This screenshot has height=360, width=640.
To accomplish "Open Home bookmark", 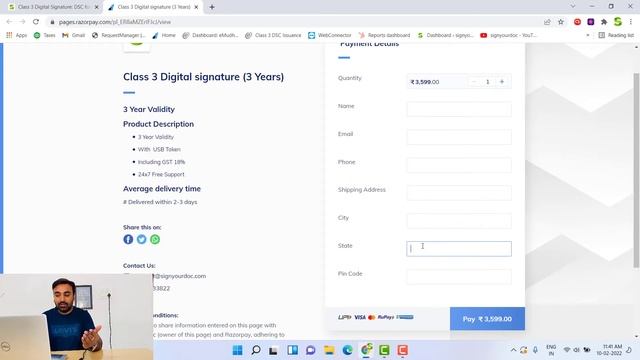I will click(x=164, y=36).
